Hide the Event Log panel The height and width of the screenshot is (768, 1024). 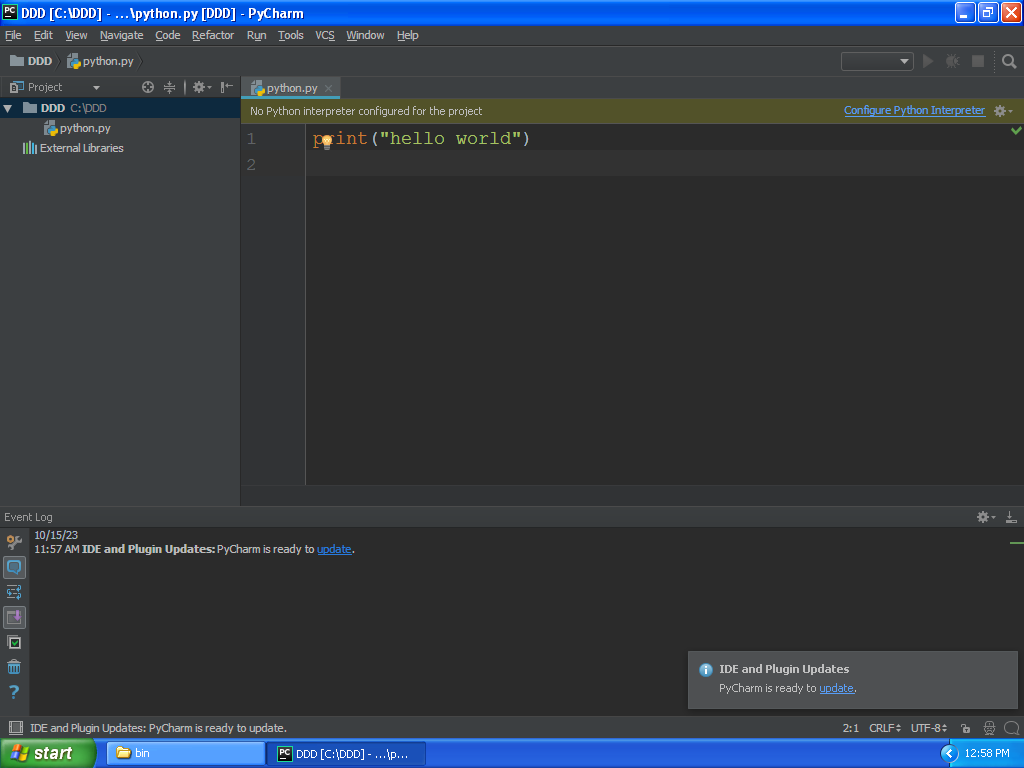[1011, 517]
